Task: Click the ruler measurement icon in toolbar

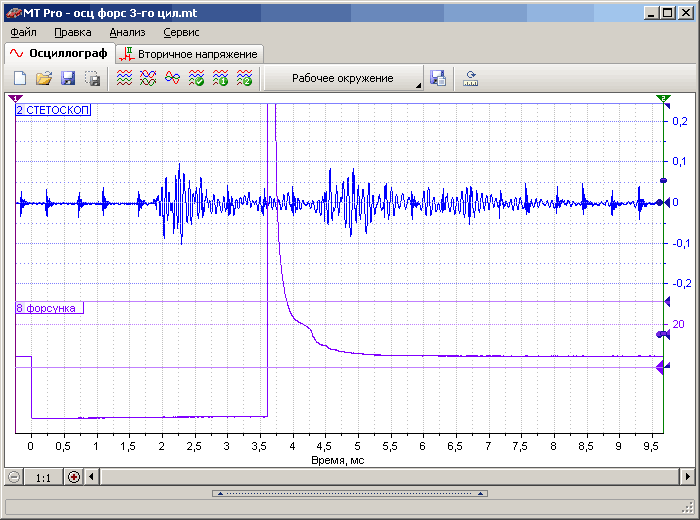Action: 471,78
